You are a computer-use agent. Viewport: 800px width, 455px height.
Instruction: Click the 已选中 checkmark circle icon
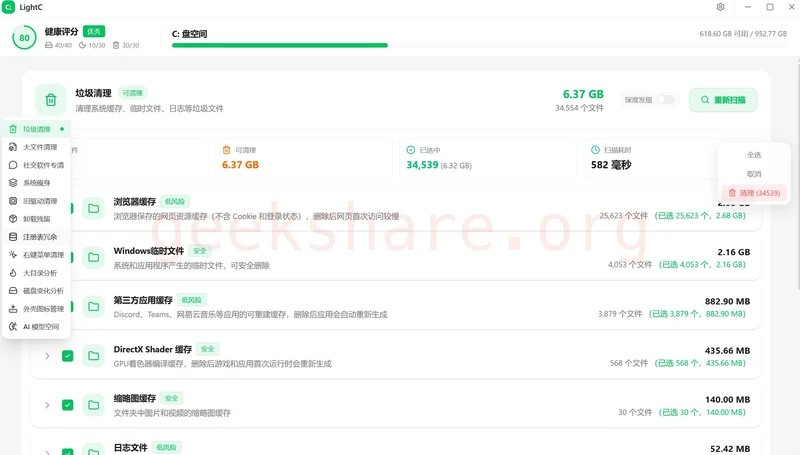click(411, 150)
